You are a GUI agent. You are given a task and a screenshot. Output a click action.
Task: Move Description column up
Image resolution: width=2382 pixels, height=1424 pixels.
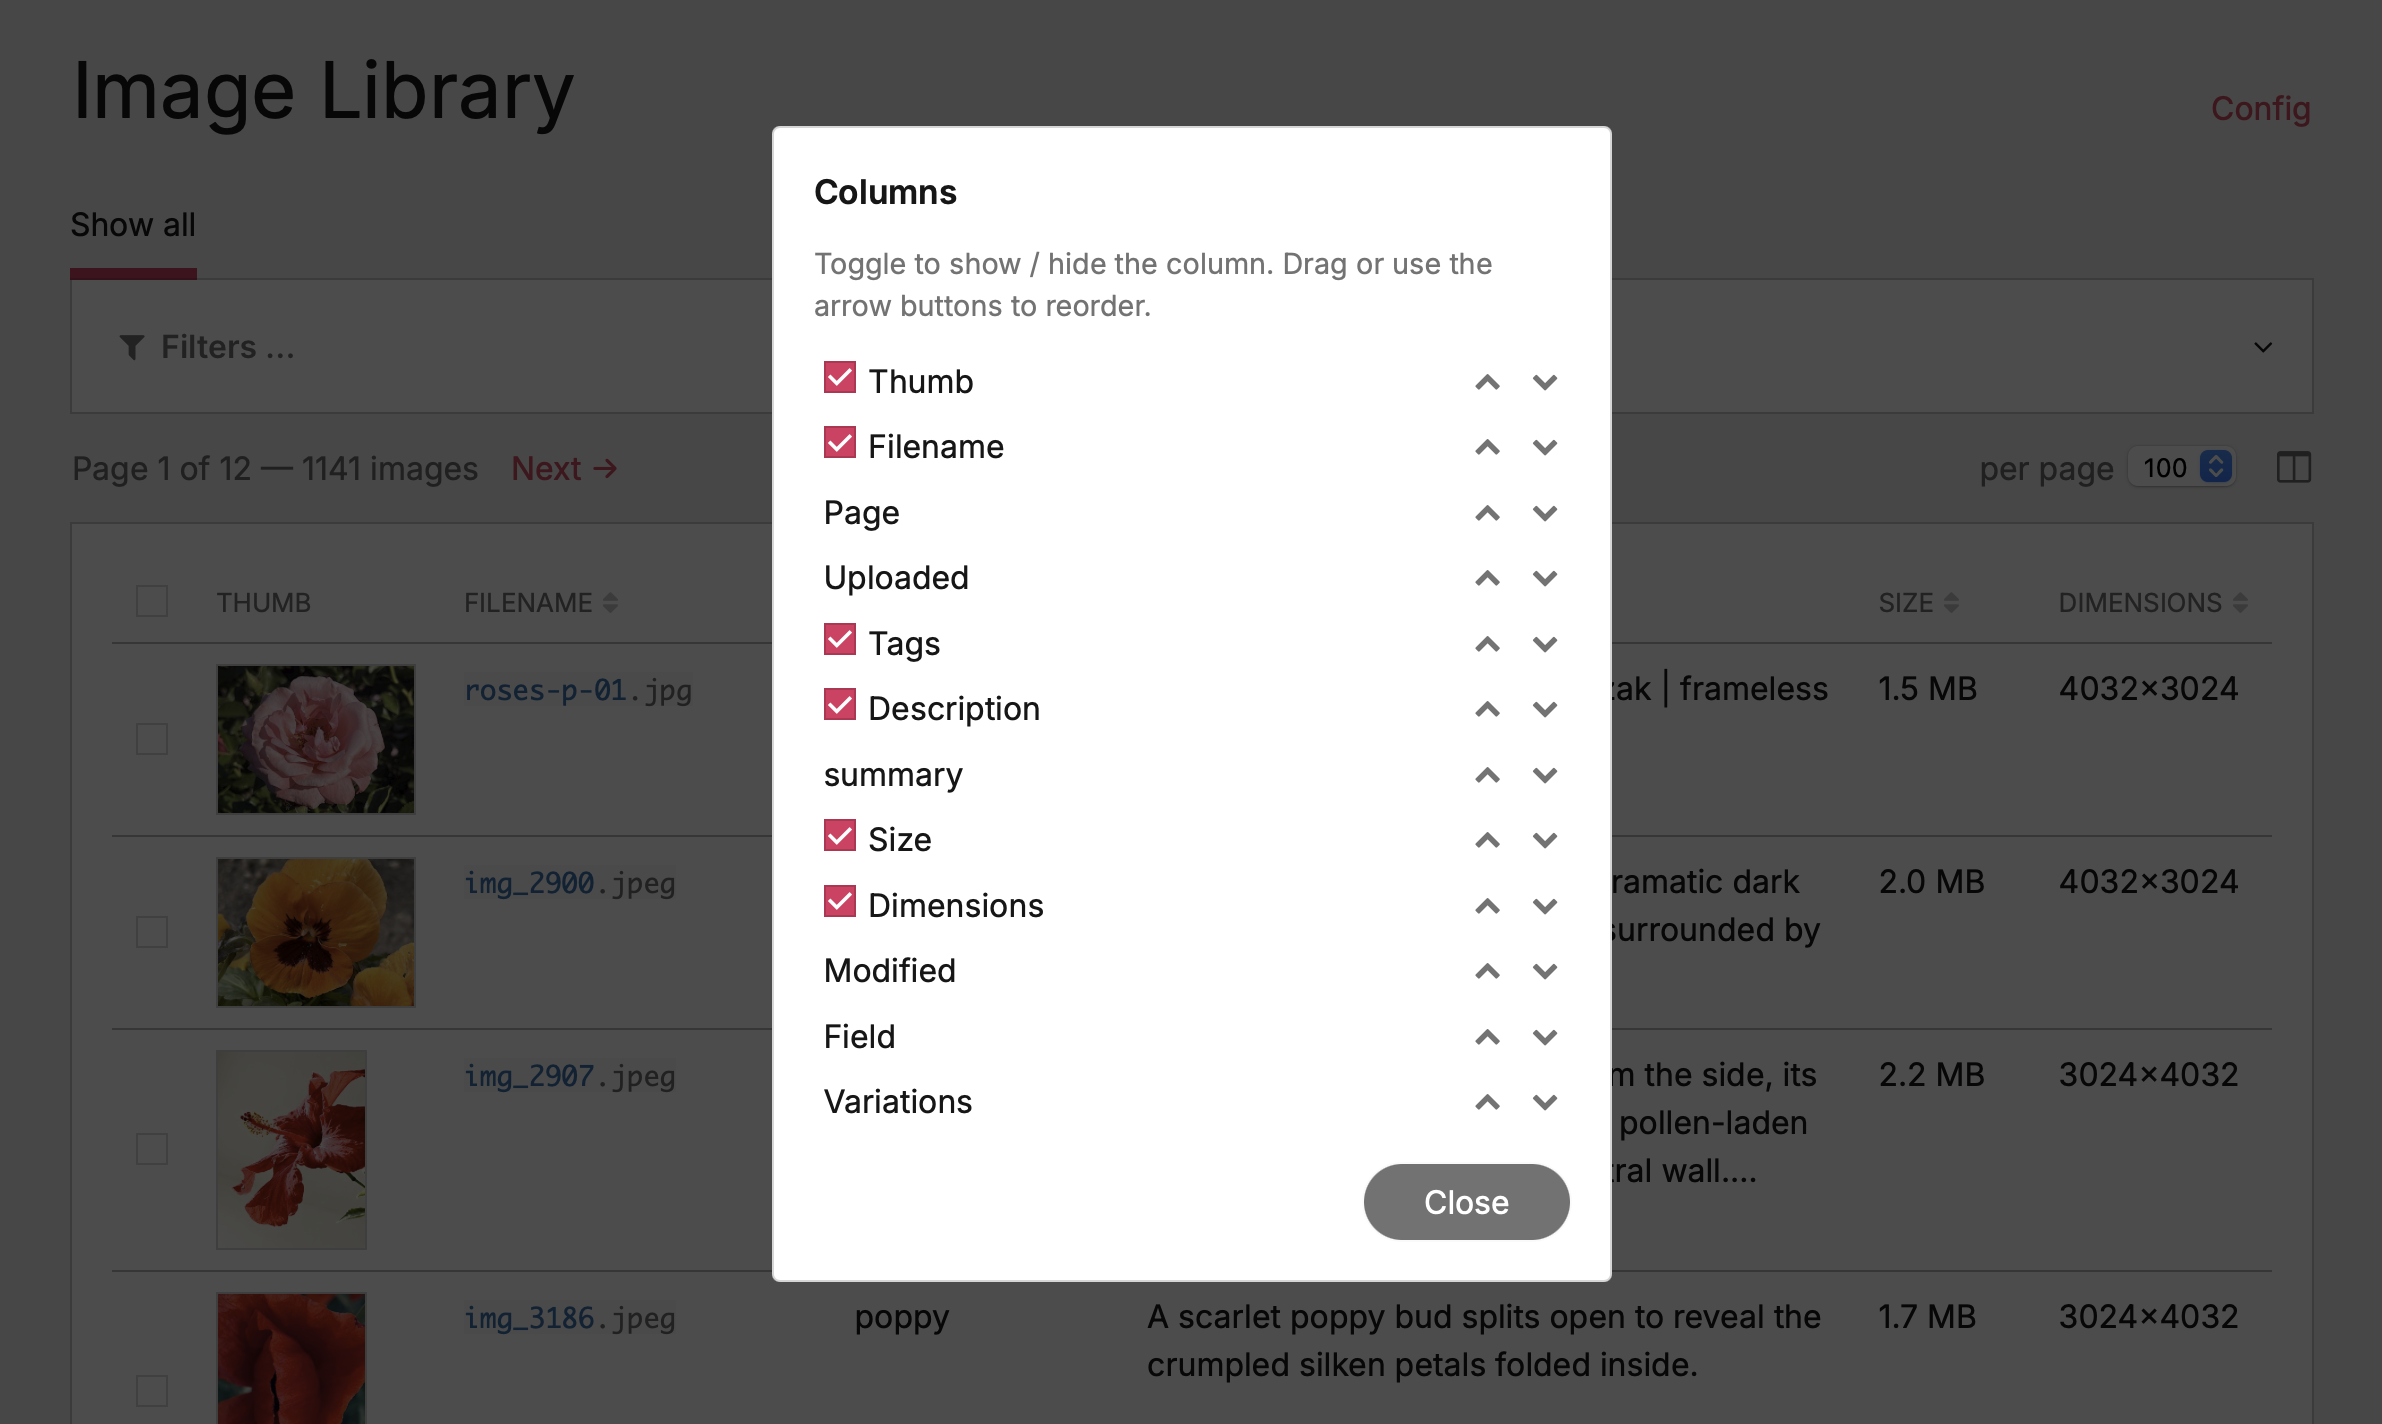pos(1487,709)
